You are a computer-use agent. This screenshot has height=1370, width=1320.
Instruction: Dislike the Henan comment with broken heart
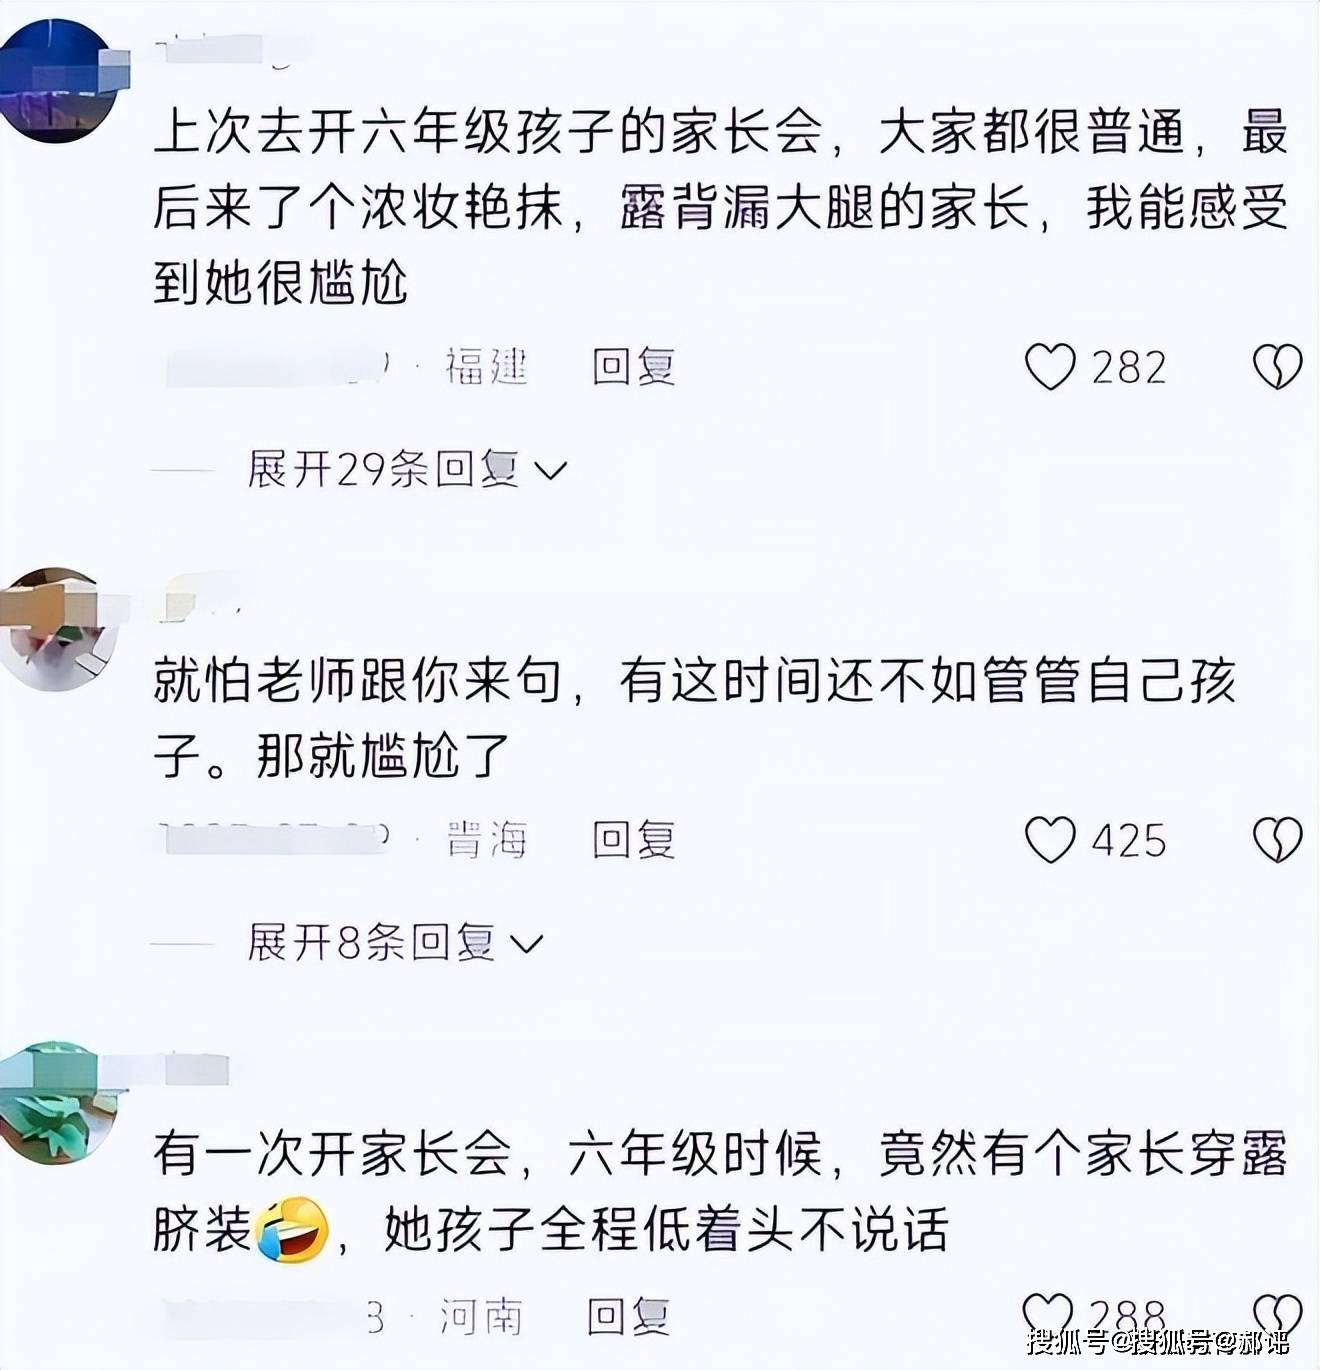tap(1277, 1314)
